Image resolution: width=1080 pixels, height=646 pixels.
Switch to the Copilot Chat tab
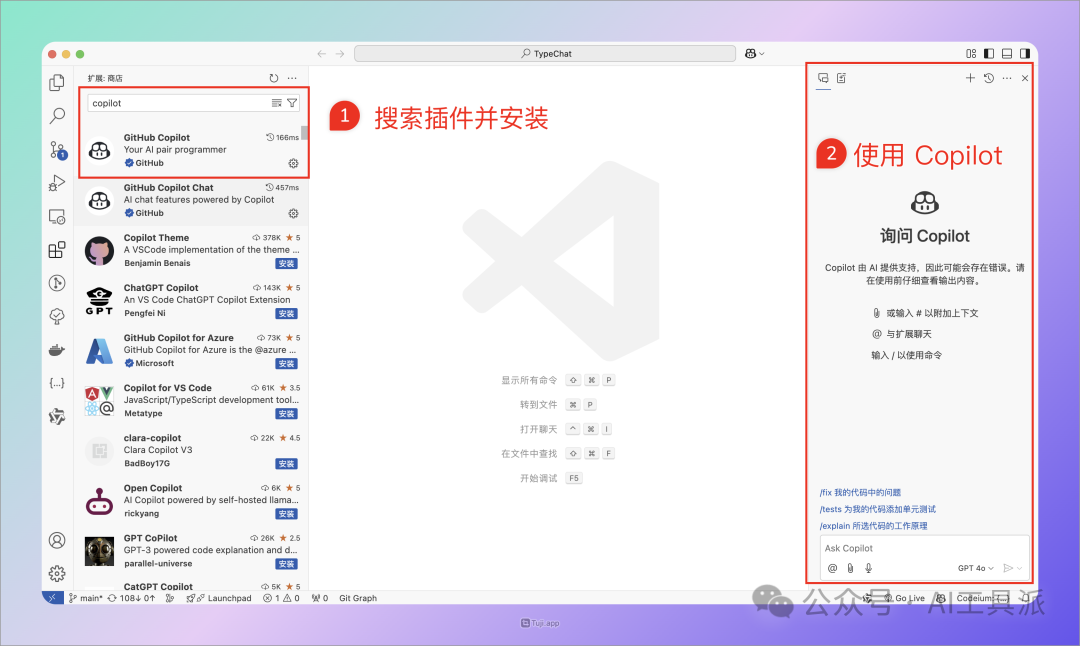823,79
